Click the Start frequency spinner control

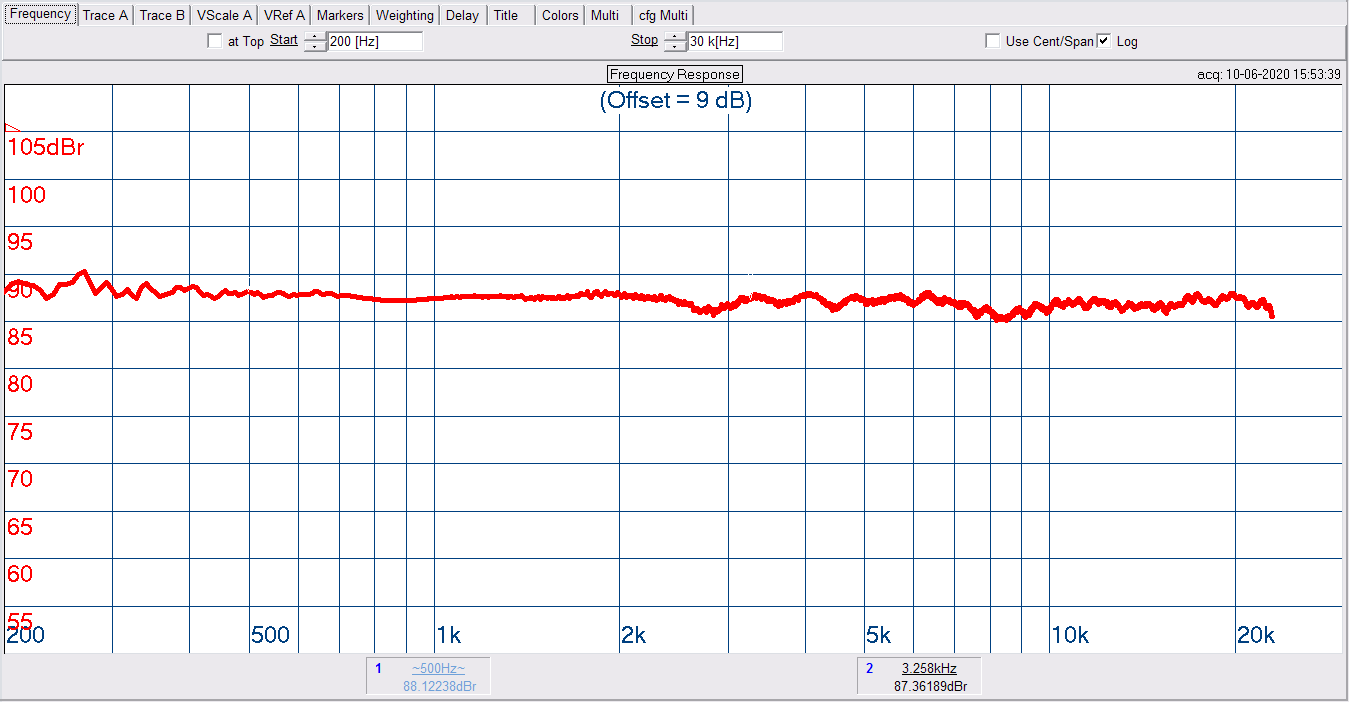pyautogui.click(x=315, y=42)
